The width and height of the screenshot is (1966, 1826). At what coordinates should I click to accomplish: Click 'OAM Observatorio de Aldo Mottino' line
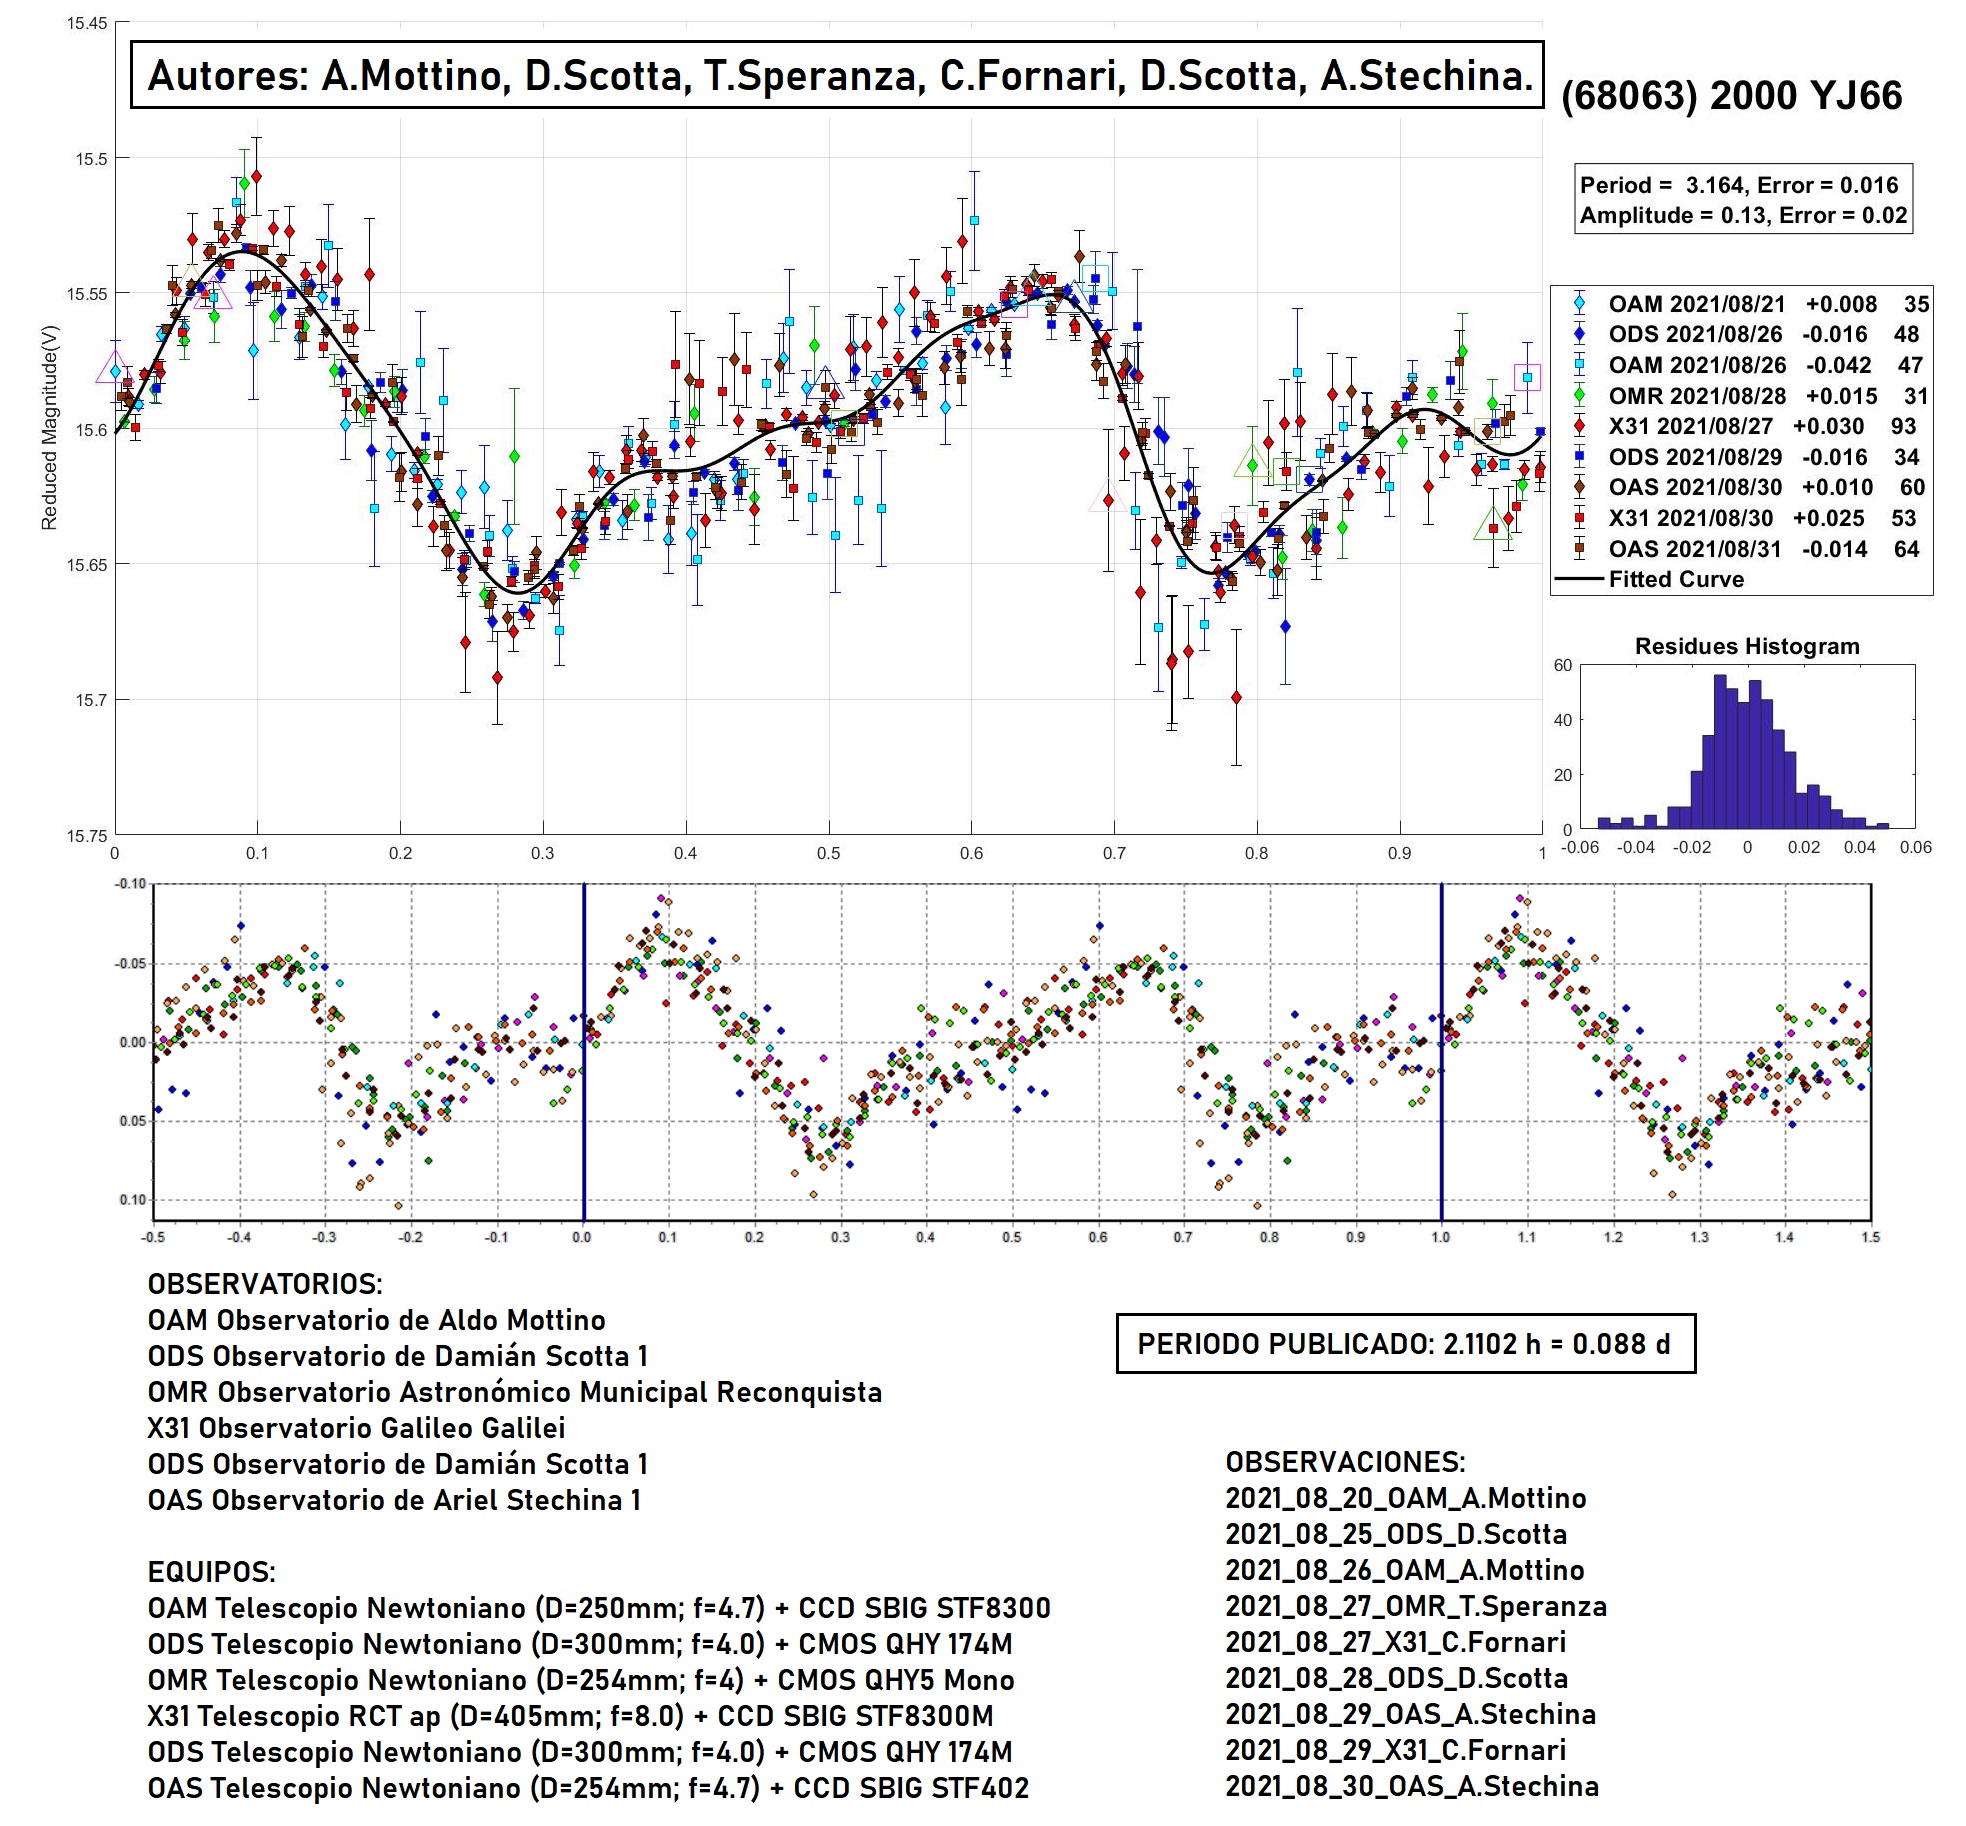377,1320
